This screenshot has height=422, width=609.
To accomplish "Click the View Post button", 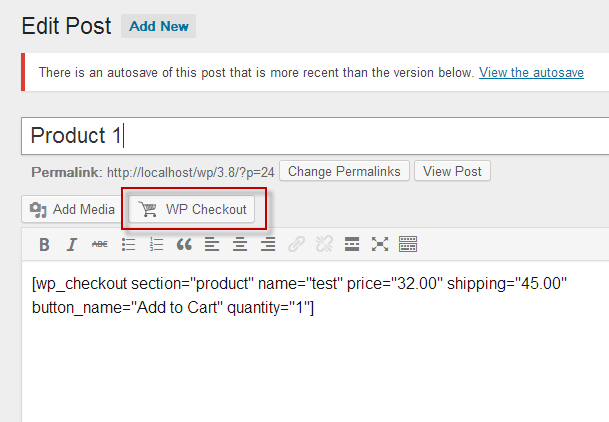I will (x=452, y=171).
